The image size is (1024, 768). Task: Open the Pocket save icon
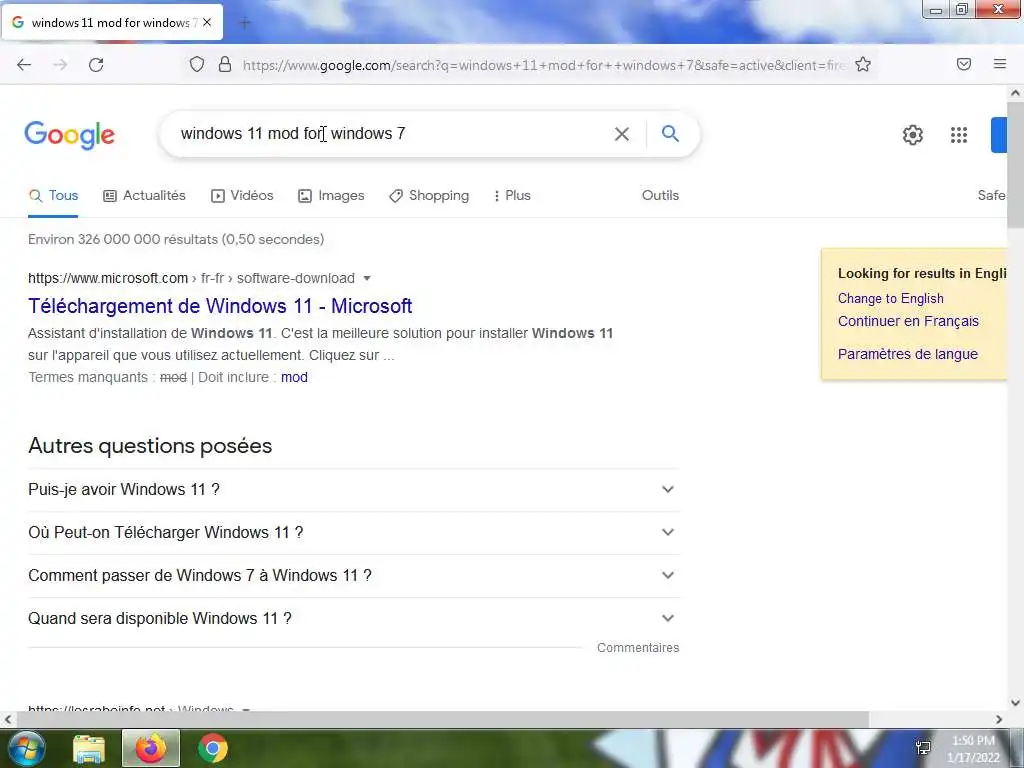pos(964,64)
